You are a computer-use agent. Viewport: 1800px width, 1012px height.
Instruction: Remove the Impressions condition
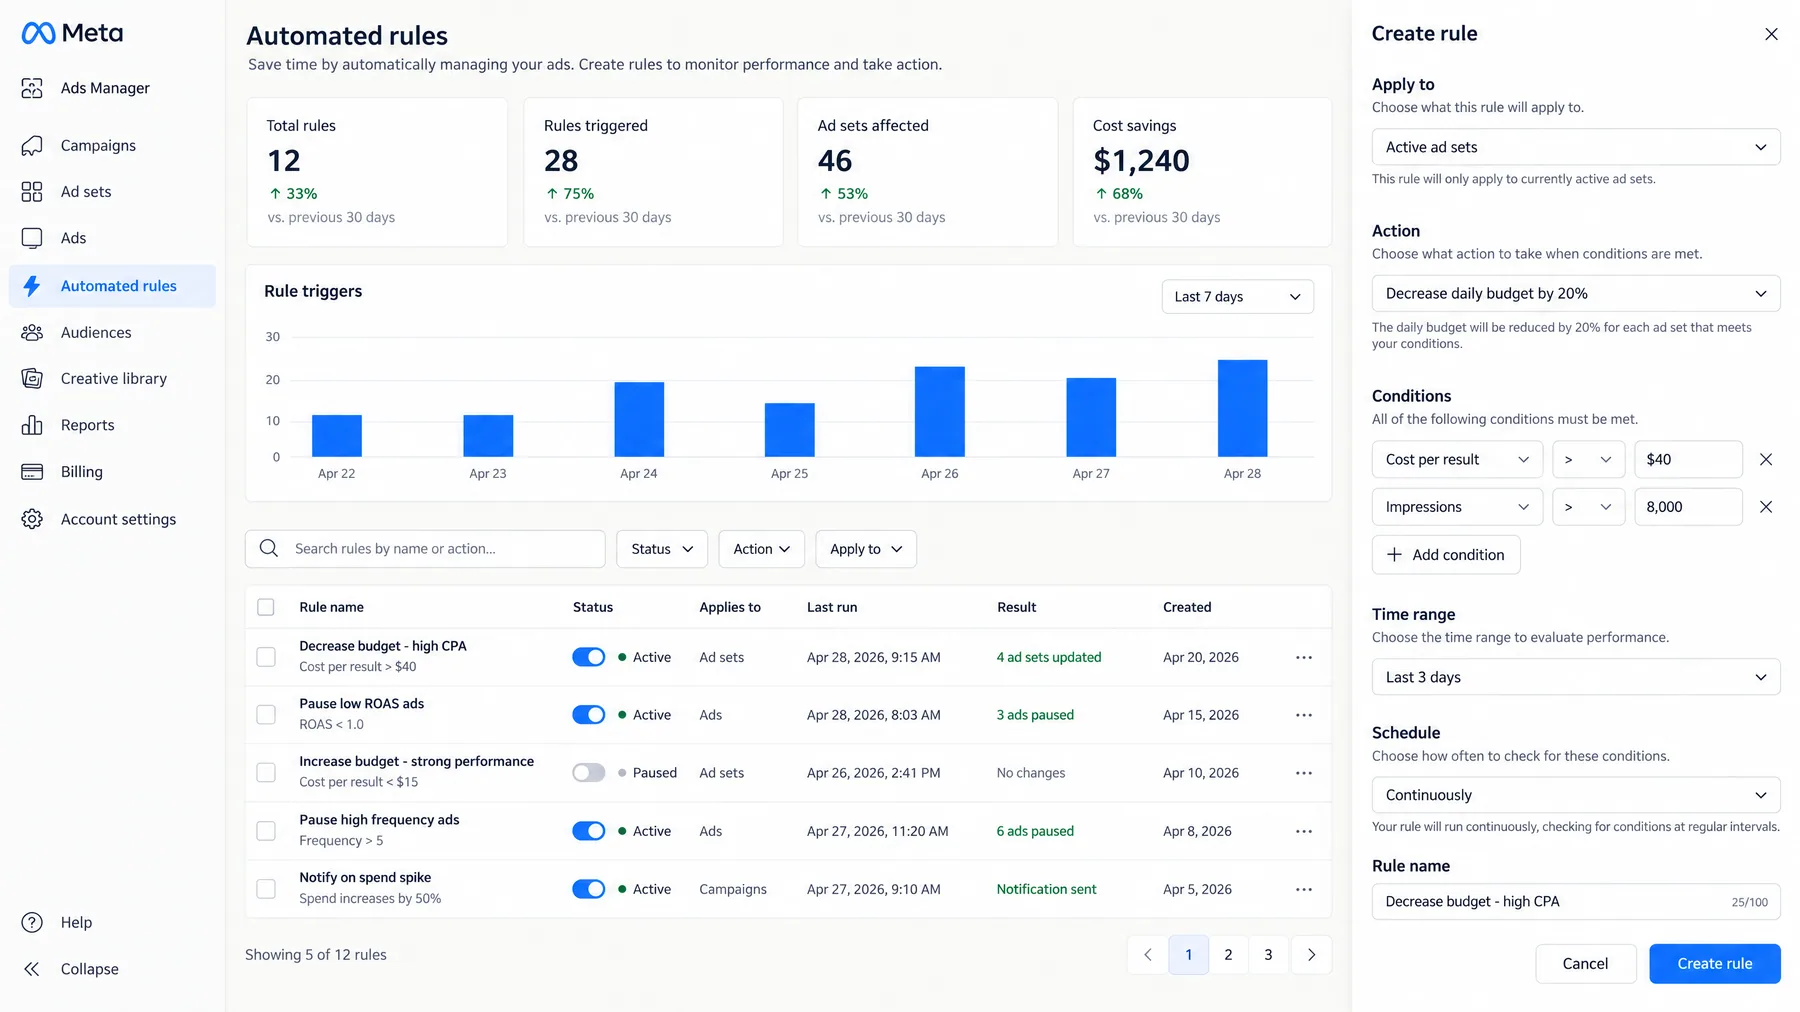tap(1766, 507)
